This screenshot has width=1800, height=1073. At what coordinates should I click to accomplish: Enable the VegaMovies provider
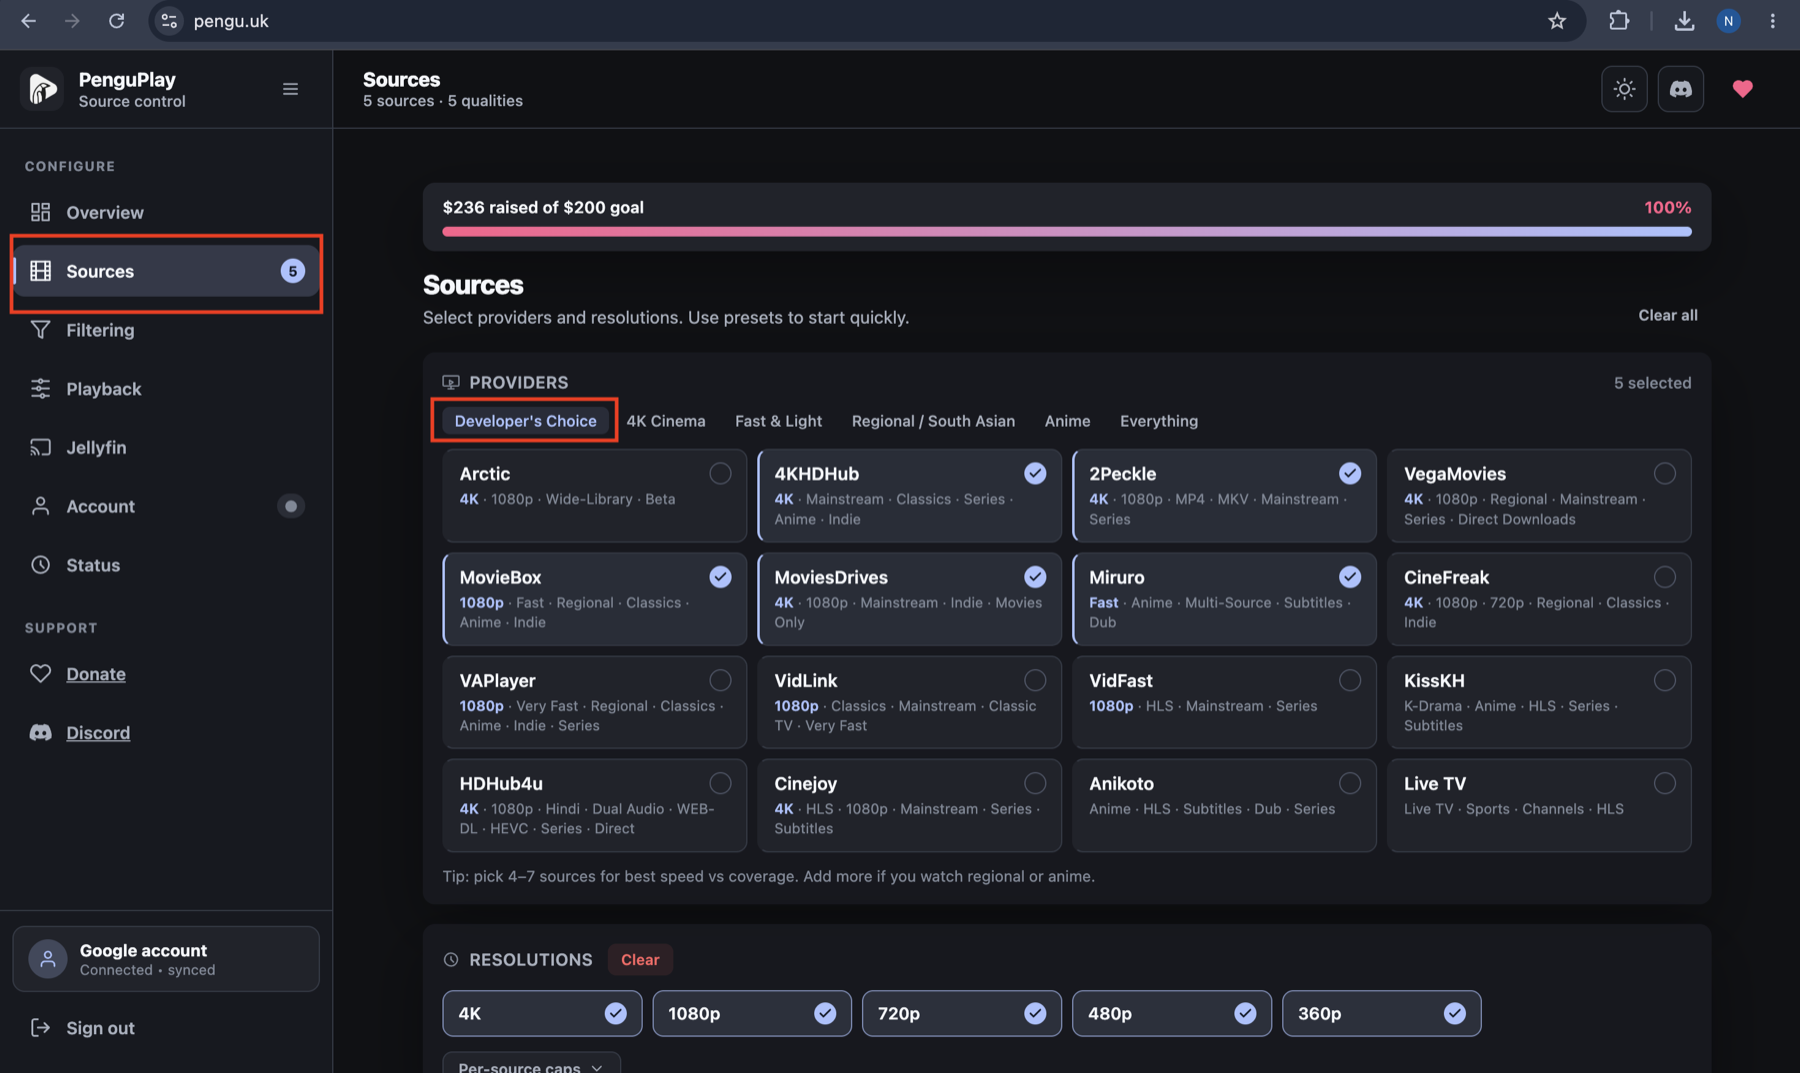point(1539,495)
